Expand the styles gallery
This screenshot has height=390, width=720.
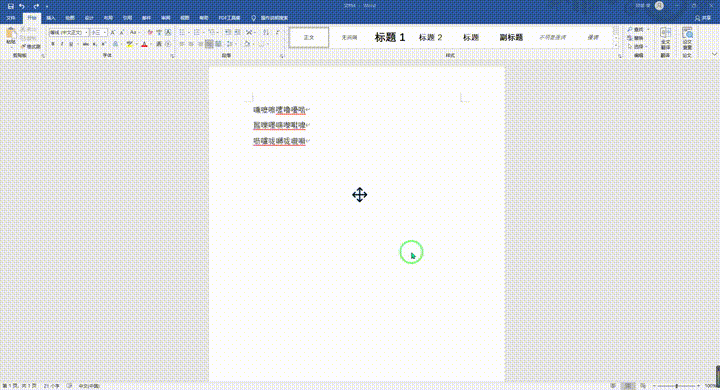click(x=616, y=45)
